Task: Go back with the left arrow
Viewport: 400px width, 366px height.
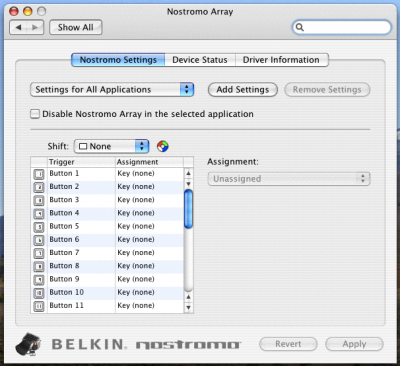Action: click(x=18, y=27)
